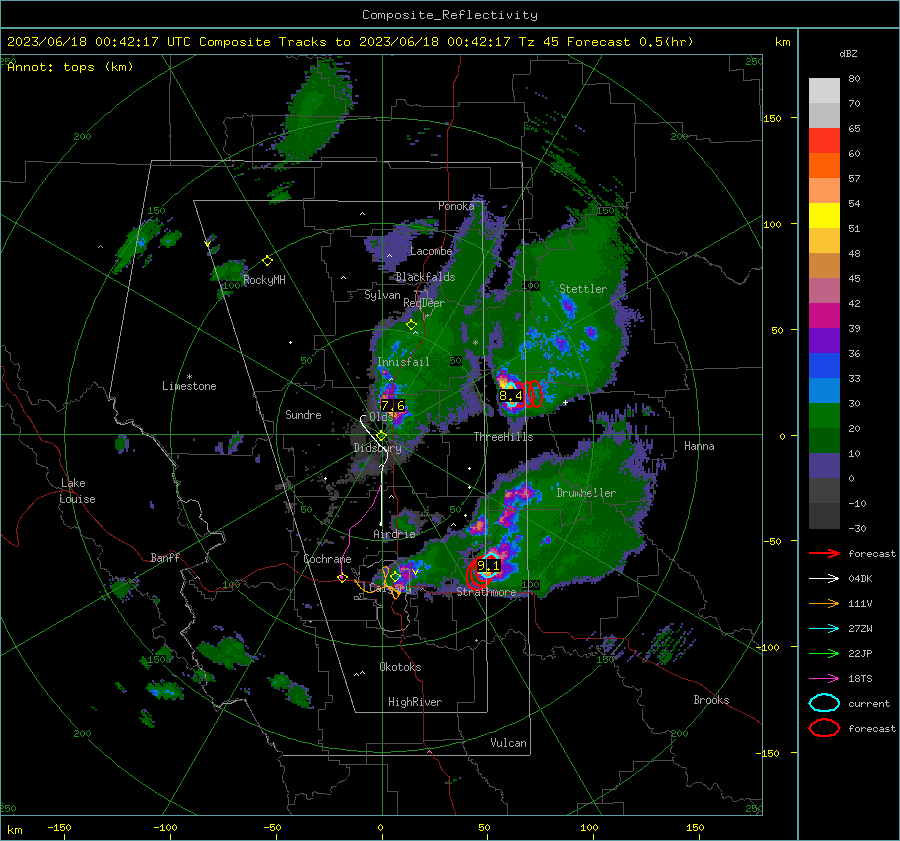The height and width of the screenshot is (841, 900).
Task: Click the km unit label at top right
Action: tap(782, 42)
